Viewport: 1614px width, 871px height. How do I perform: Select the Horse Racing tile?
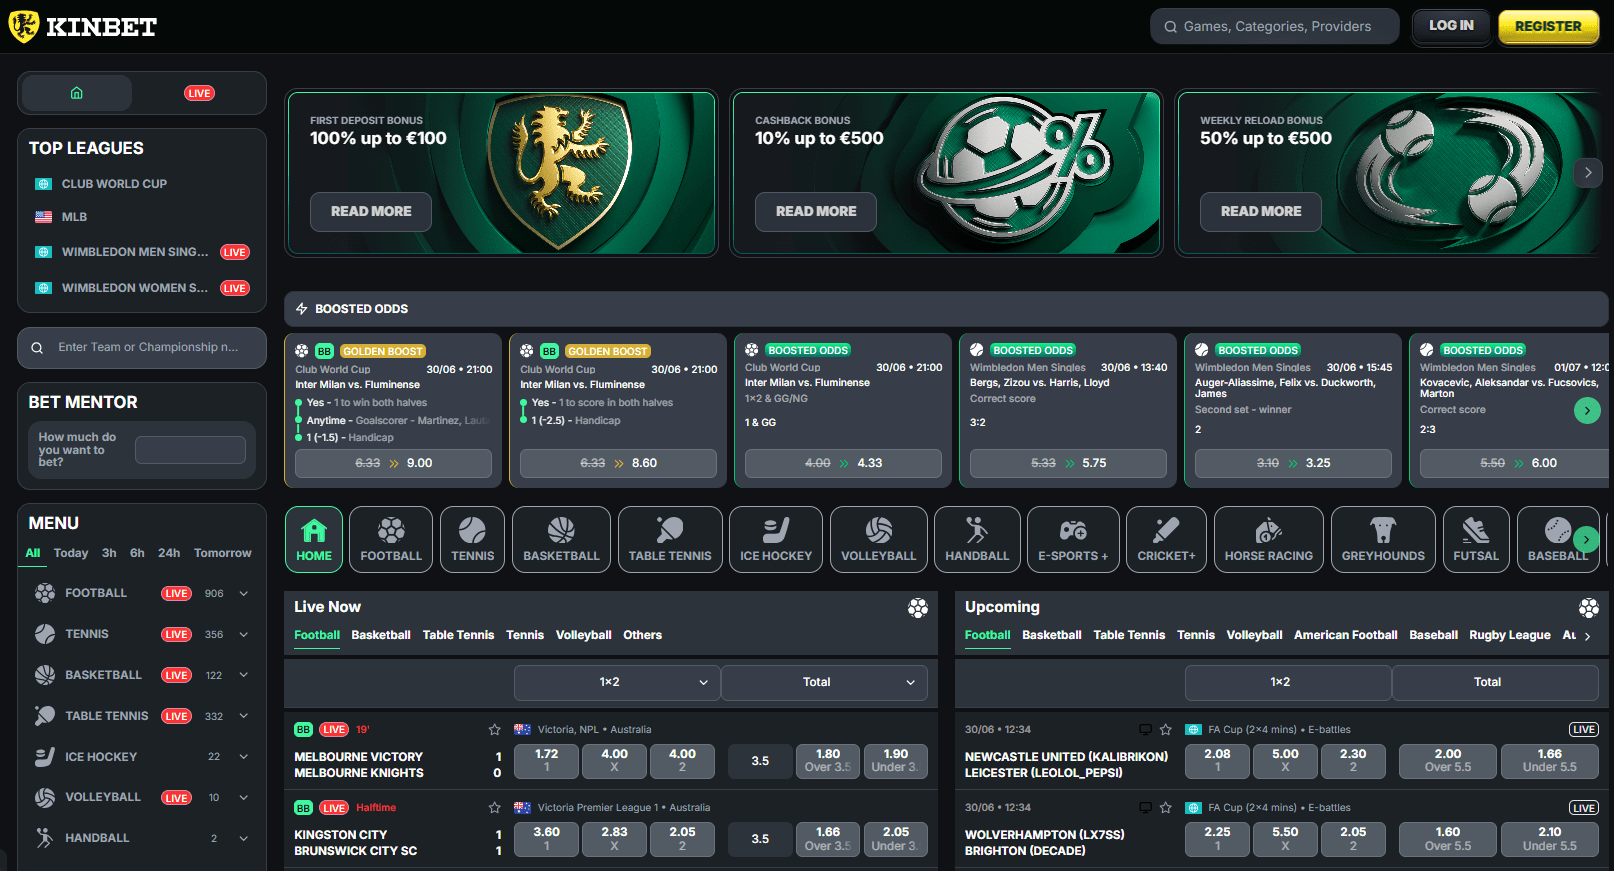[1269, 539]
